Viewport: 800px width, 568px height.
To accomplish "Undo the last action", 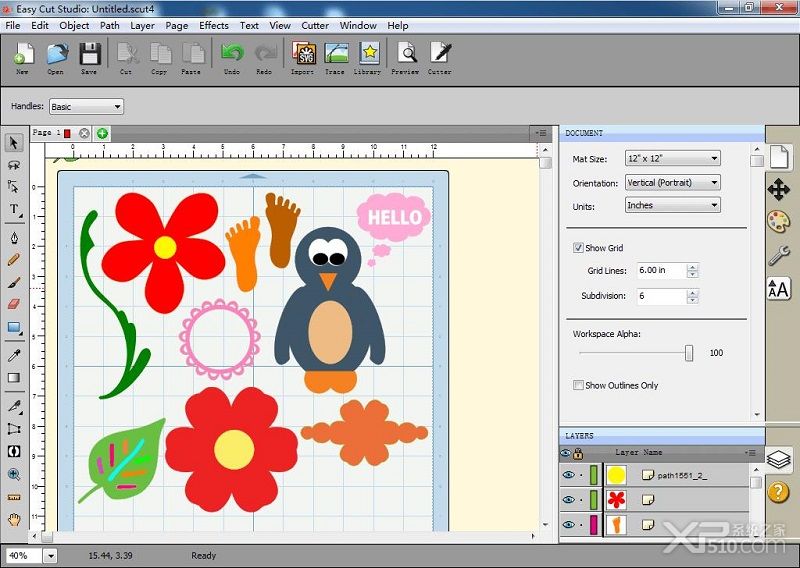I will (x=232, y=58).
